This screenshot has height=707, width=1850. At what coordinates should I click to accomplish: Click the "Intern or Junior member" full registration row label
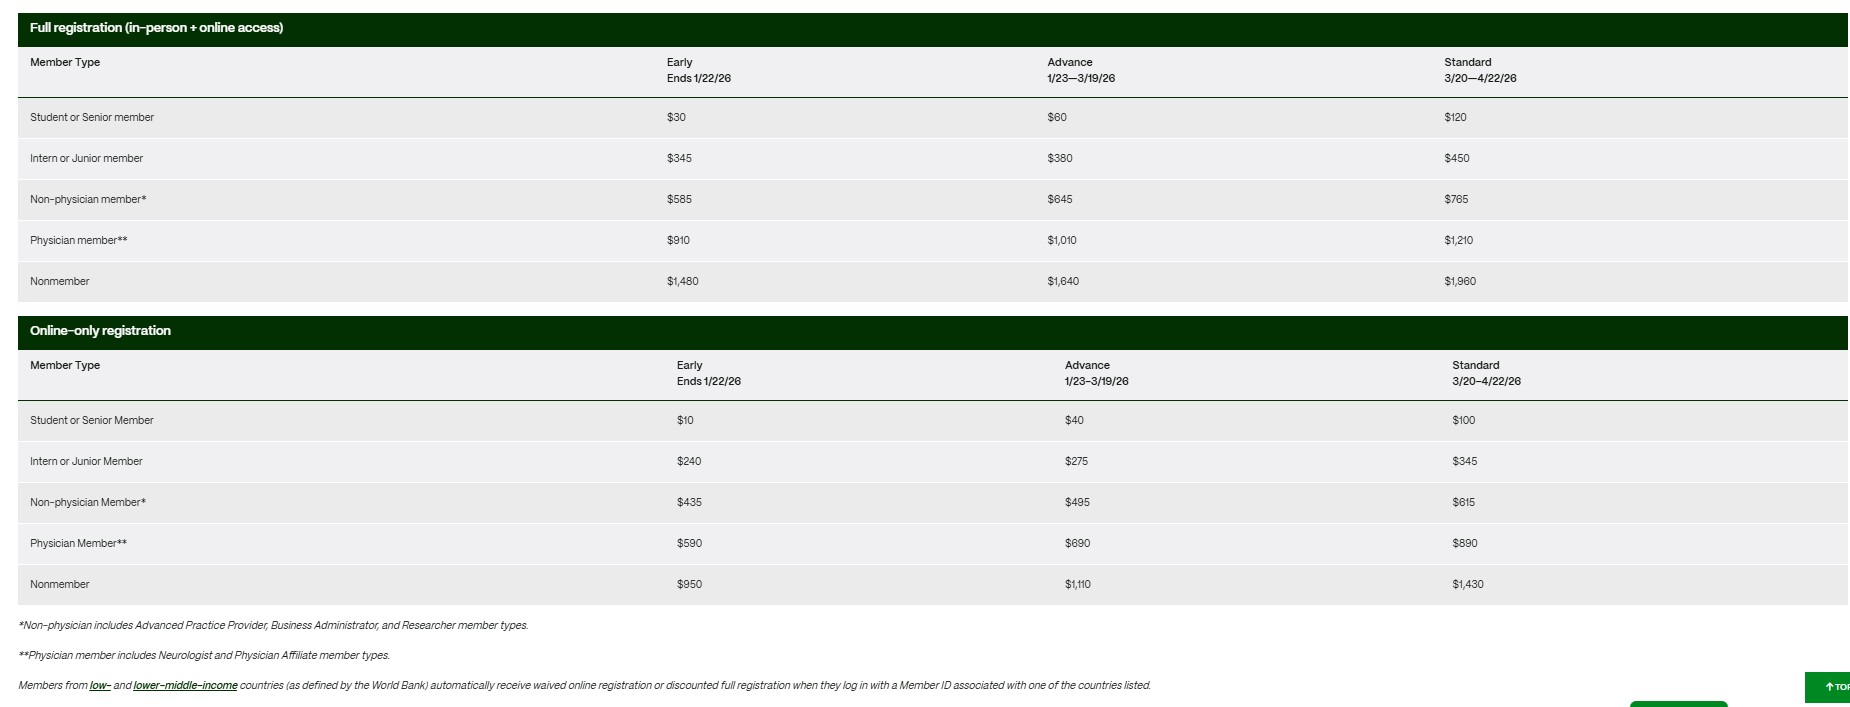click(x=86, y=159)
